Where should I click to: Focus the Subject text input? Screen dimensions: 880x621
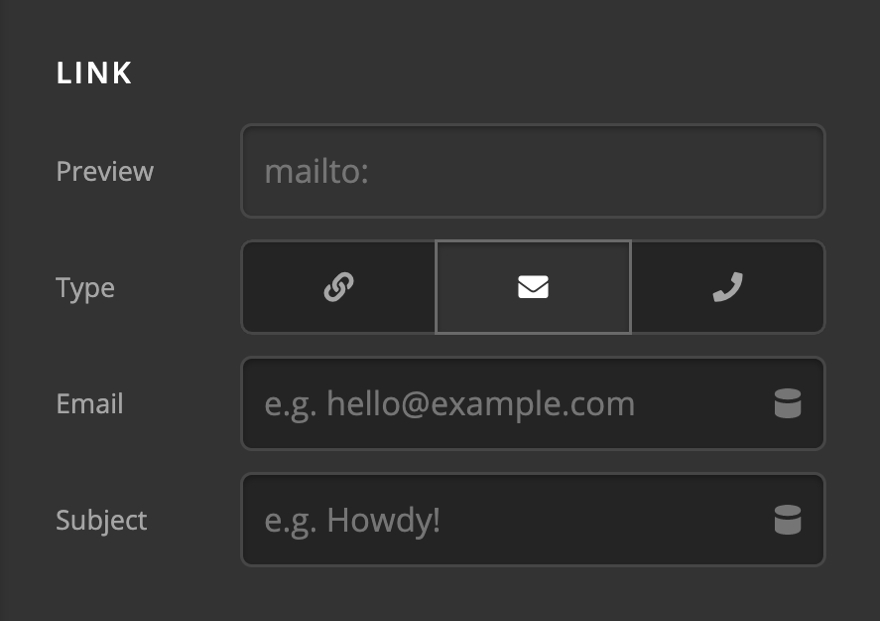coord(500,520)
